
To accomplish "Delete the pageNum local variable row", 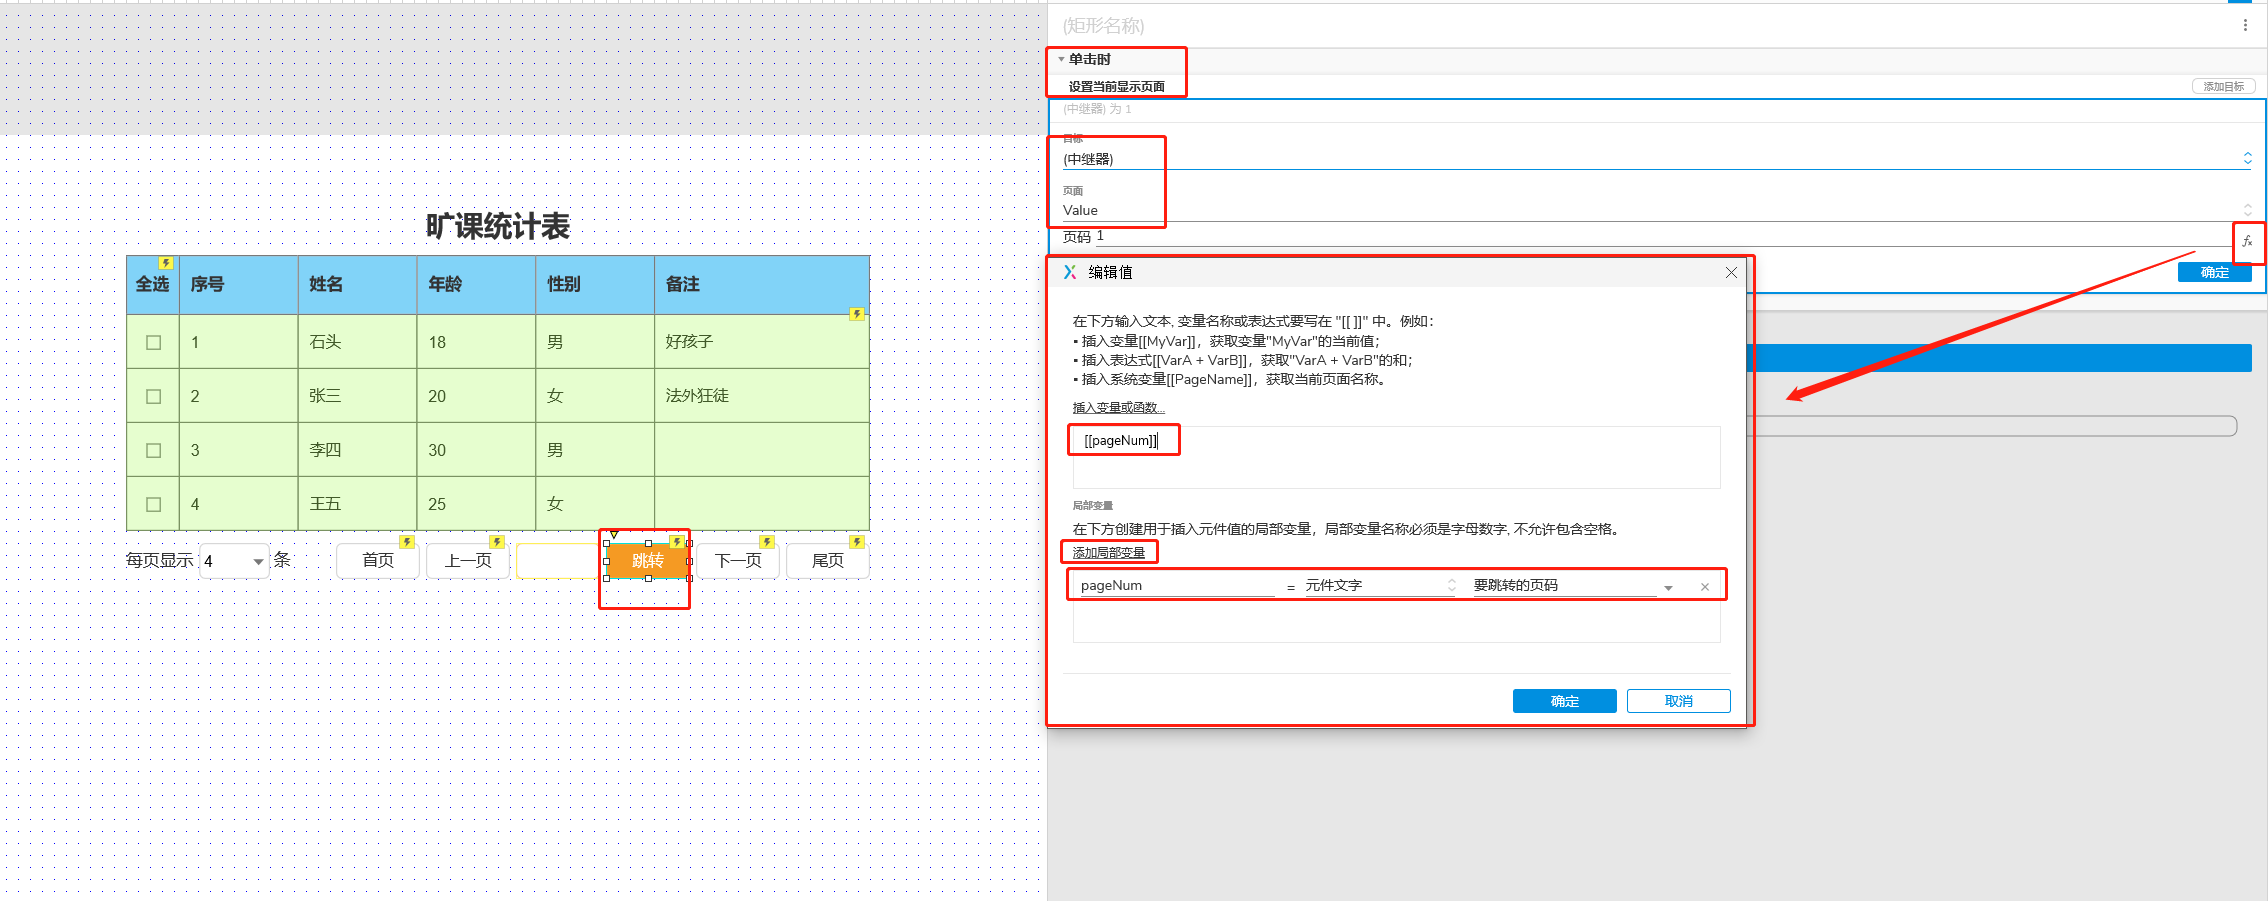I will pos(1705,587).
